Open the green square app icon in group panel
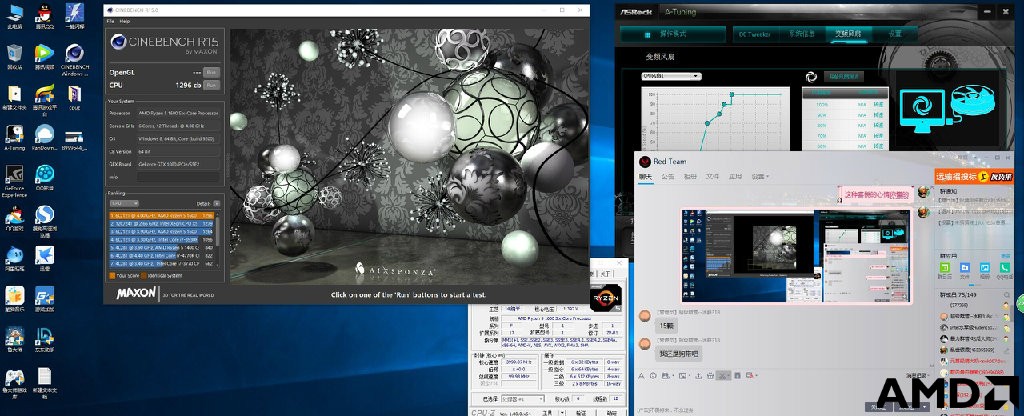This screenshot has width=1024, height=416. click(945, 270)
